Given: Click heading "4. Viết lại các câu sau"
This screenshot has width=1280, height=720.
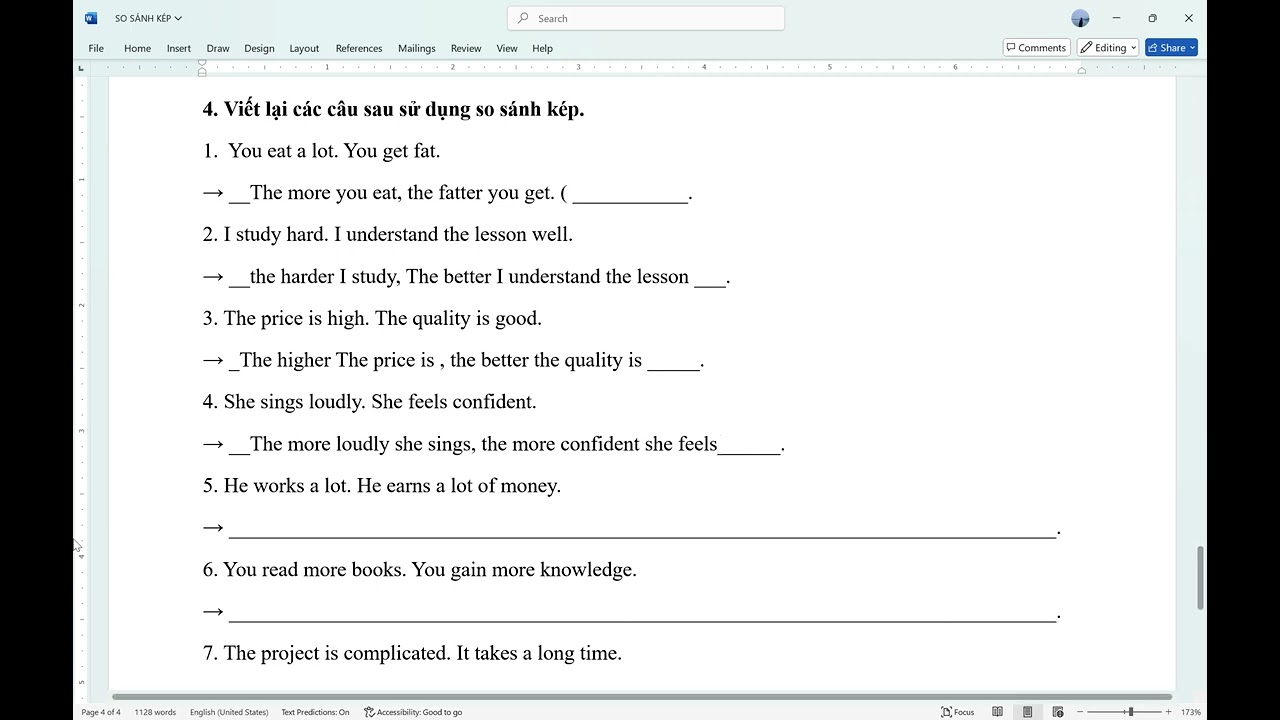Looking at the screenshot, I should (x=393, y=109).
